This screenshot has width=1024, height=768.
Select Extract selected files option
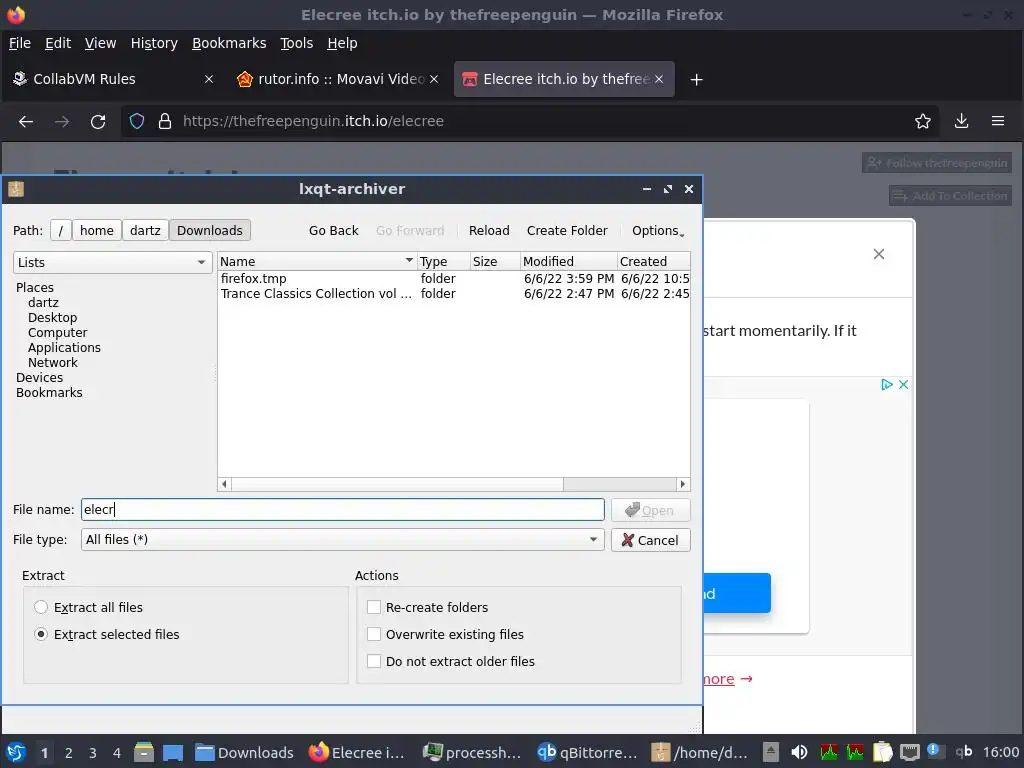[41, 634]
